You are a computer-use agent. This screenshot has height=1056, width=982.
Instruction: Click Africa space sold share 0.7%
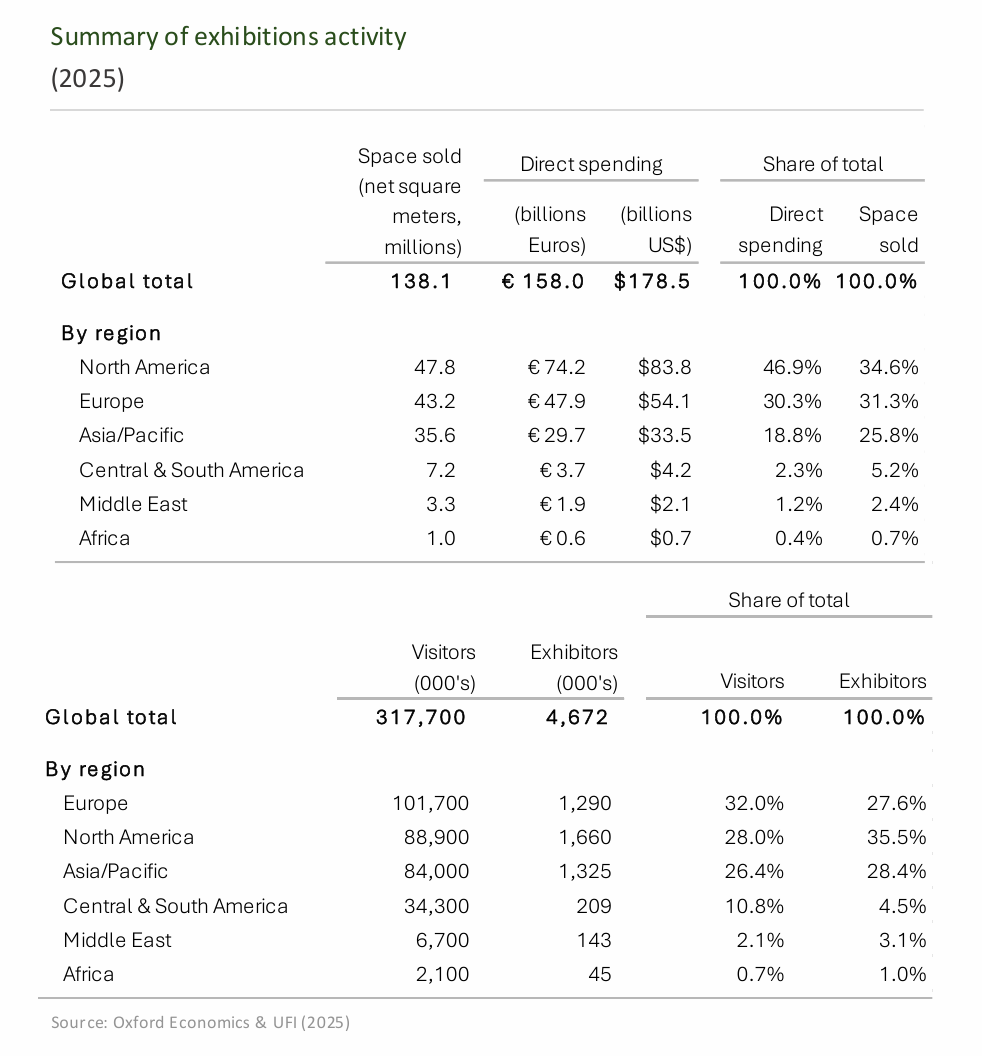pyautogui.click(x=894, y=538)
